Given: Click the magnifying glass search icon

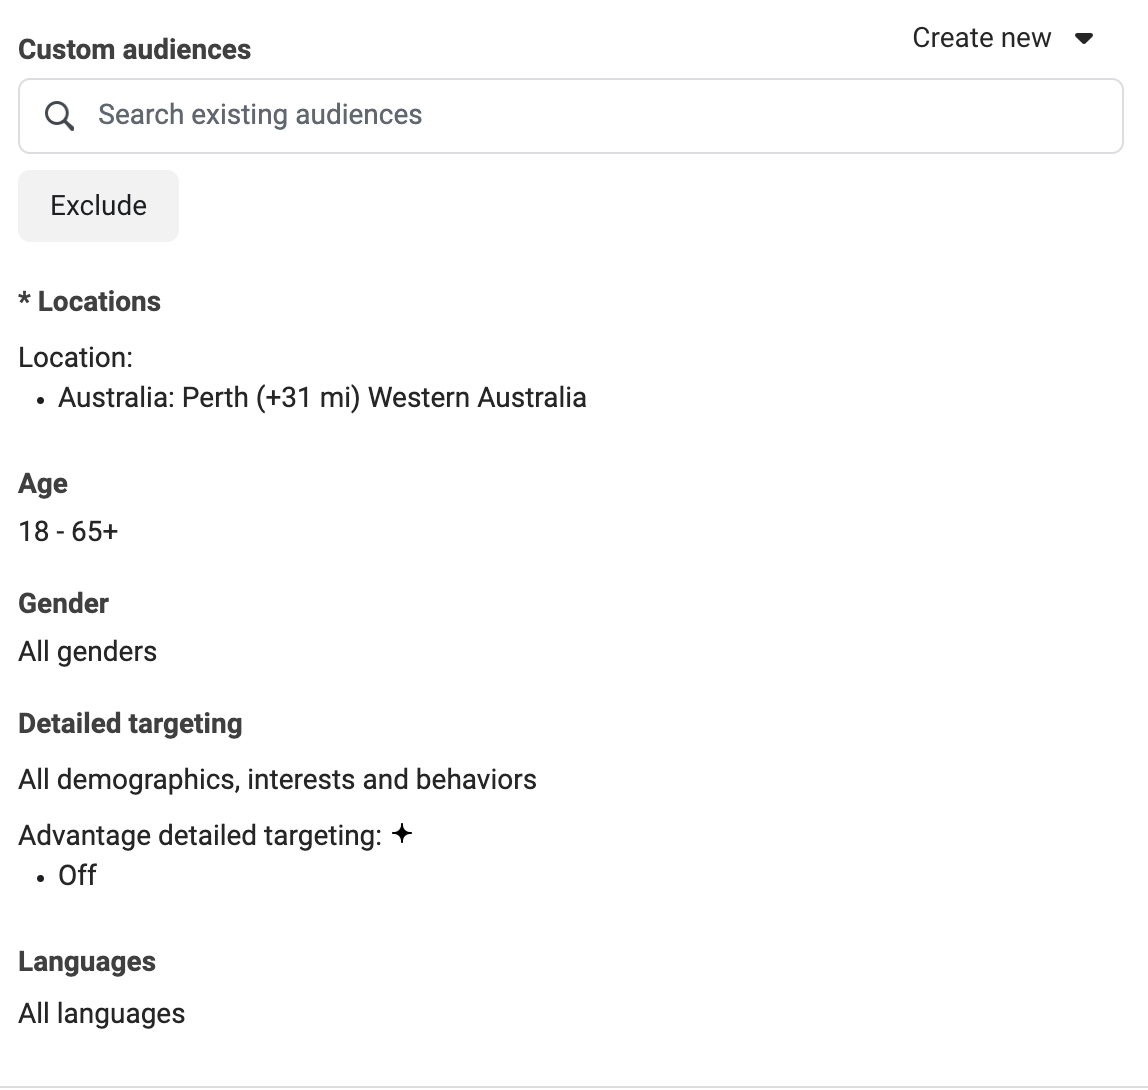Looking at the screenshot, I should click(x=60, y=116).
